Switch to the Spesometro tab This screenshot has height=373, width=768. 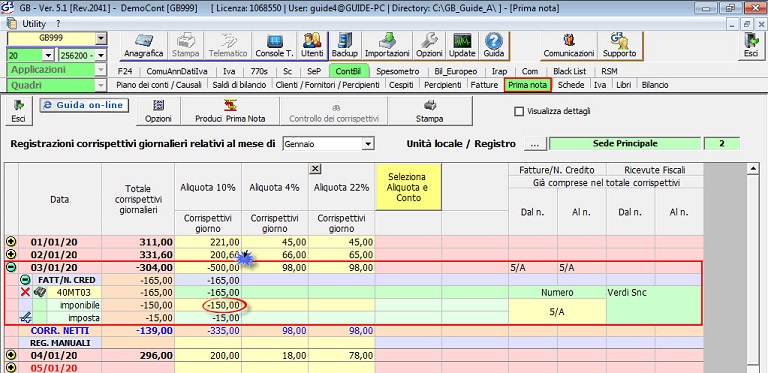[x=397, y=71]
